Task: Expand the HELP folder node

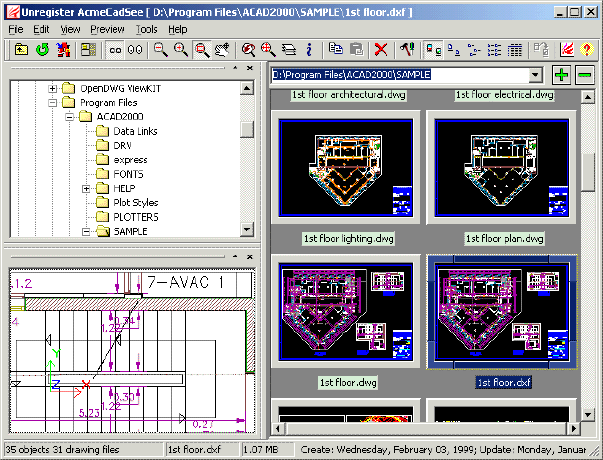Action: (x=86, y=188)
